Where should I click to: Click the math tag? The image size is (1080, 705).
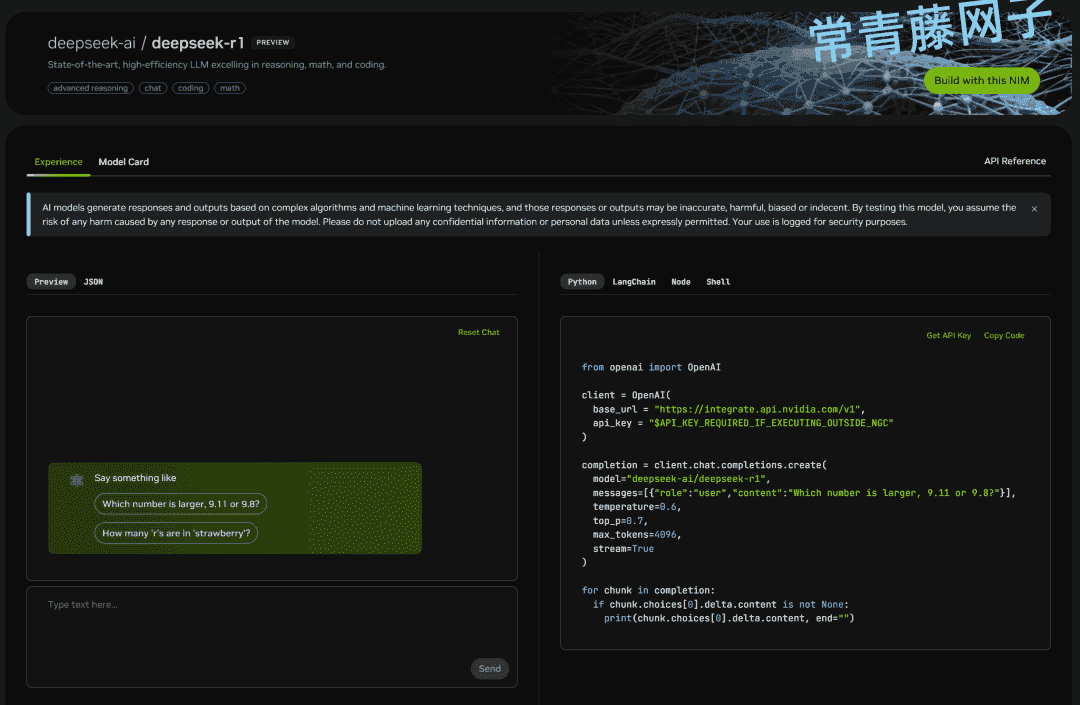click(x=229, y=88)
